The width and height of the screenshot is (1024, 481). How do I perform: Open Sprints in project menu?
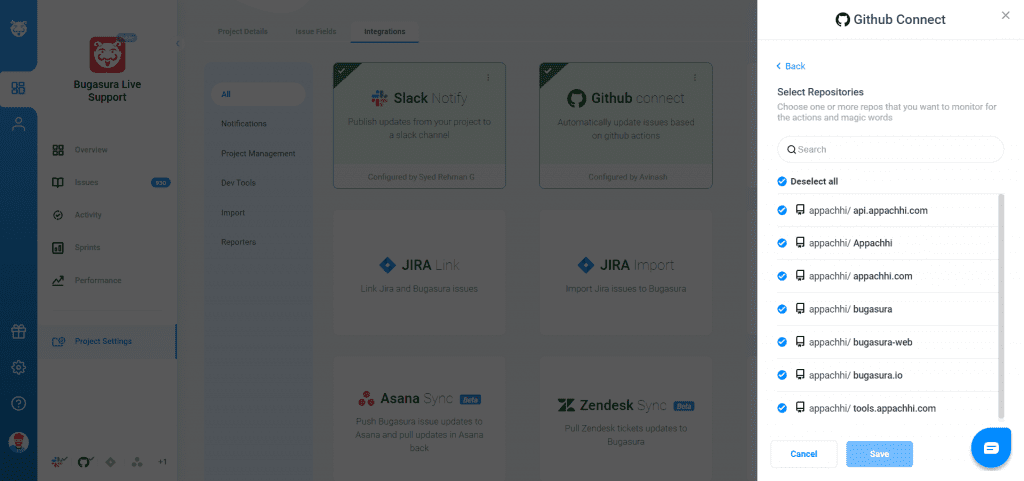88,247
